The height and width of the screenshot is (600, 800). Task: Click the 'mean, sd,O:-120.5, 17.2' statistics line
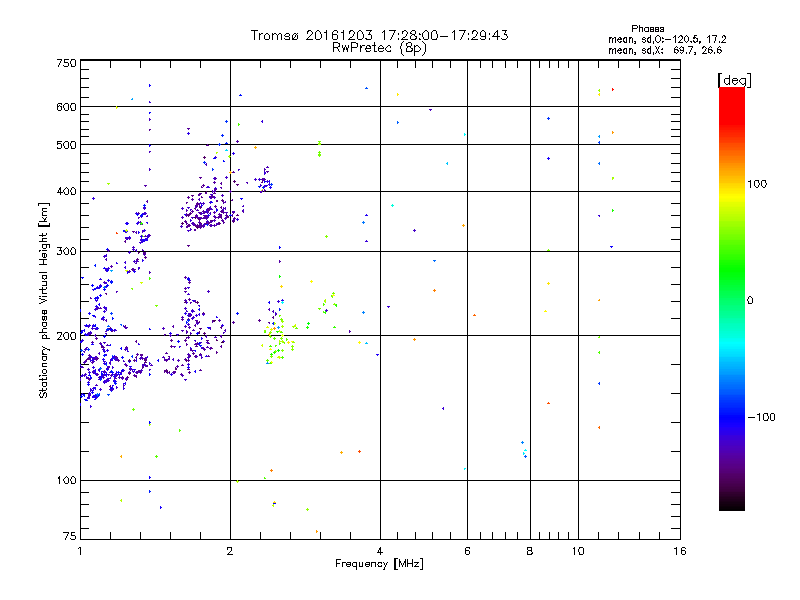click(x=667, y=39)
